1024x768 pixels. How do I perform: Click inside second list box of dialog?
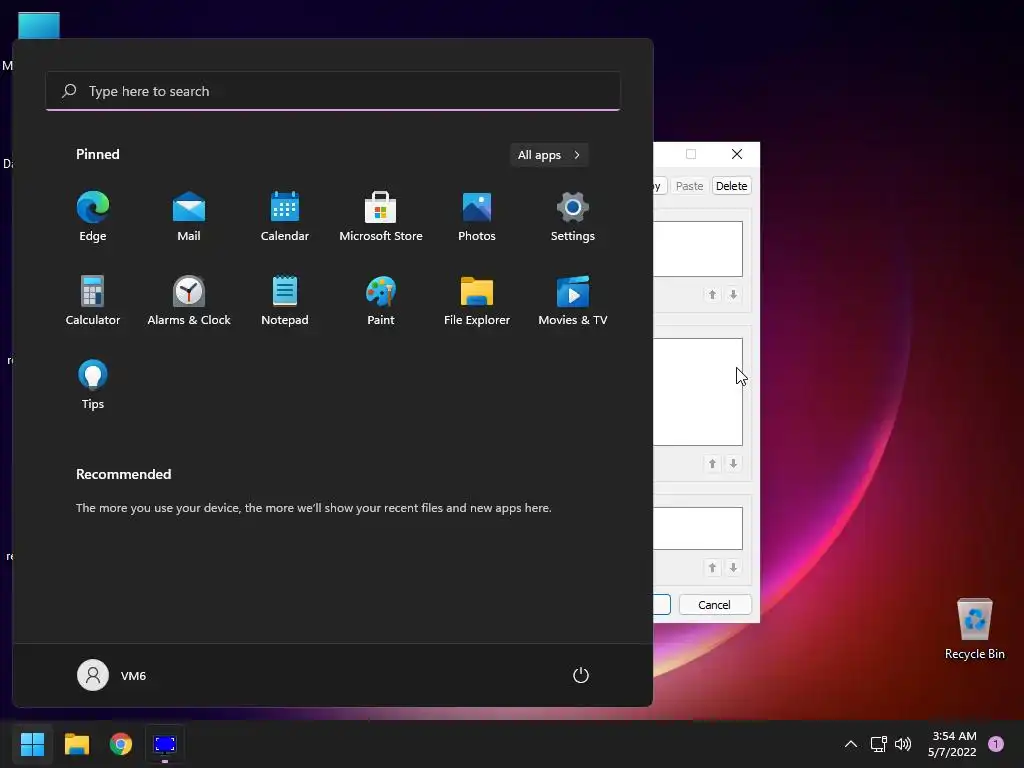697,392
